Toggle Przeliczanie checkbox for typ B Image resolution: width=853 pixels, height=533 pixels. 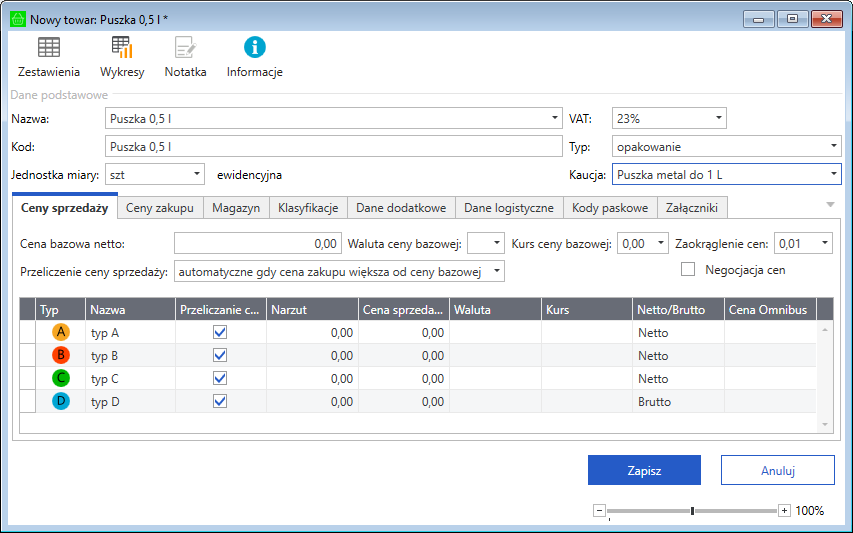pyautogui.click(x=220, y=355)
